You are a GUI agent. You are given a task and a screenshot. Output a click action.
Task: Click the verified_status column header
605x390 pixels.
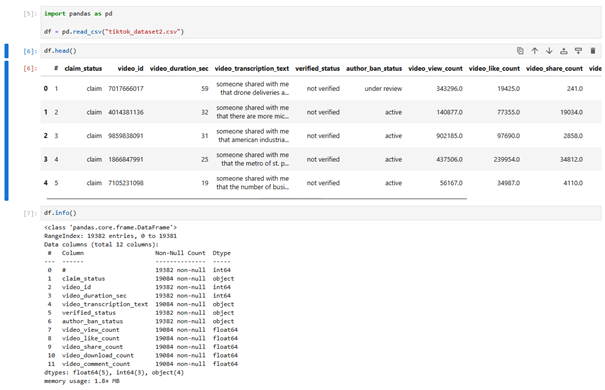[x=318, y=69]
